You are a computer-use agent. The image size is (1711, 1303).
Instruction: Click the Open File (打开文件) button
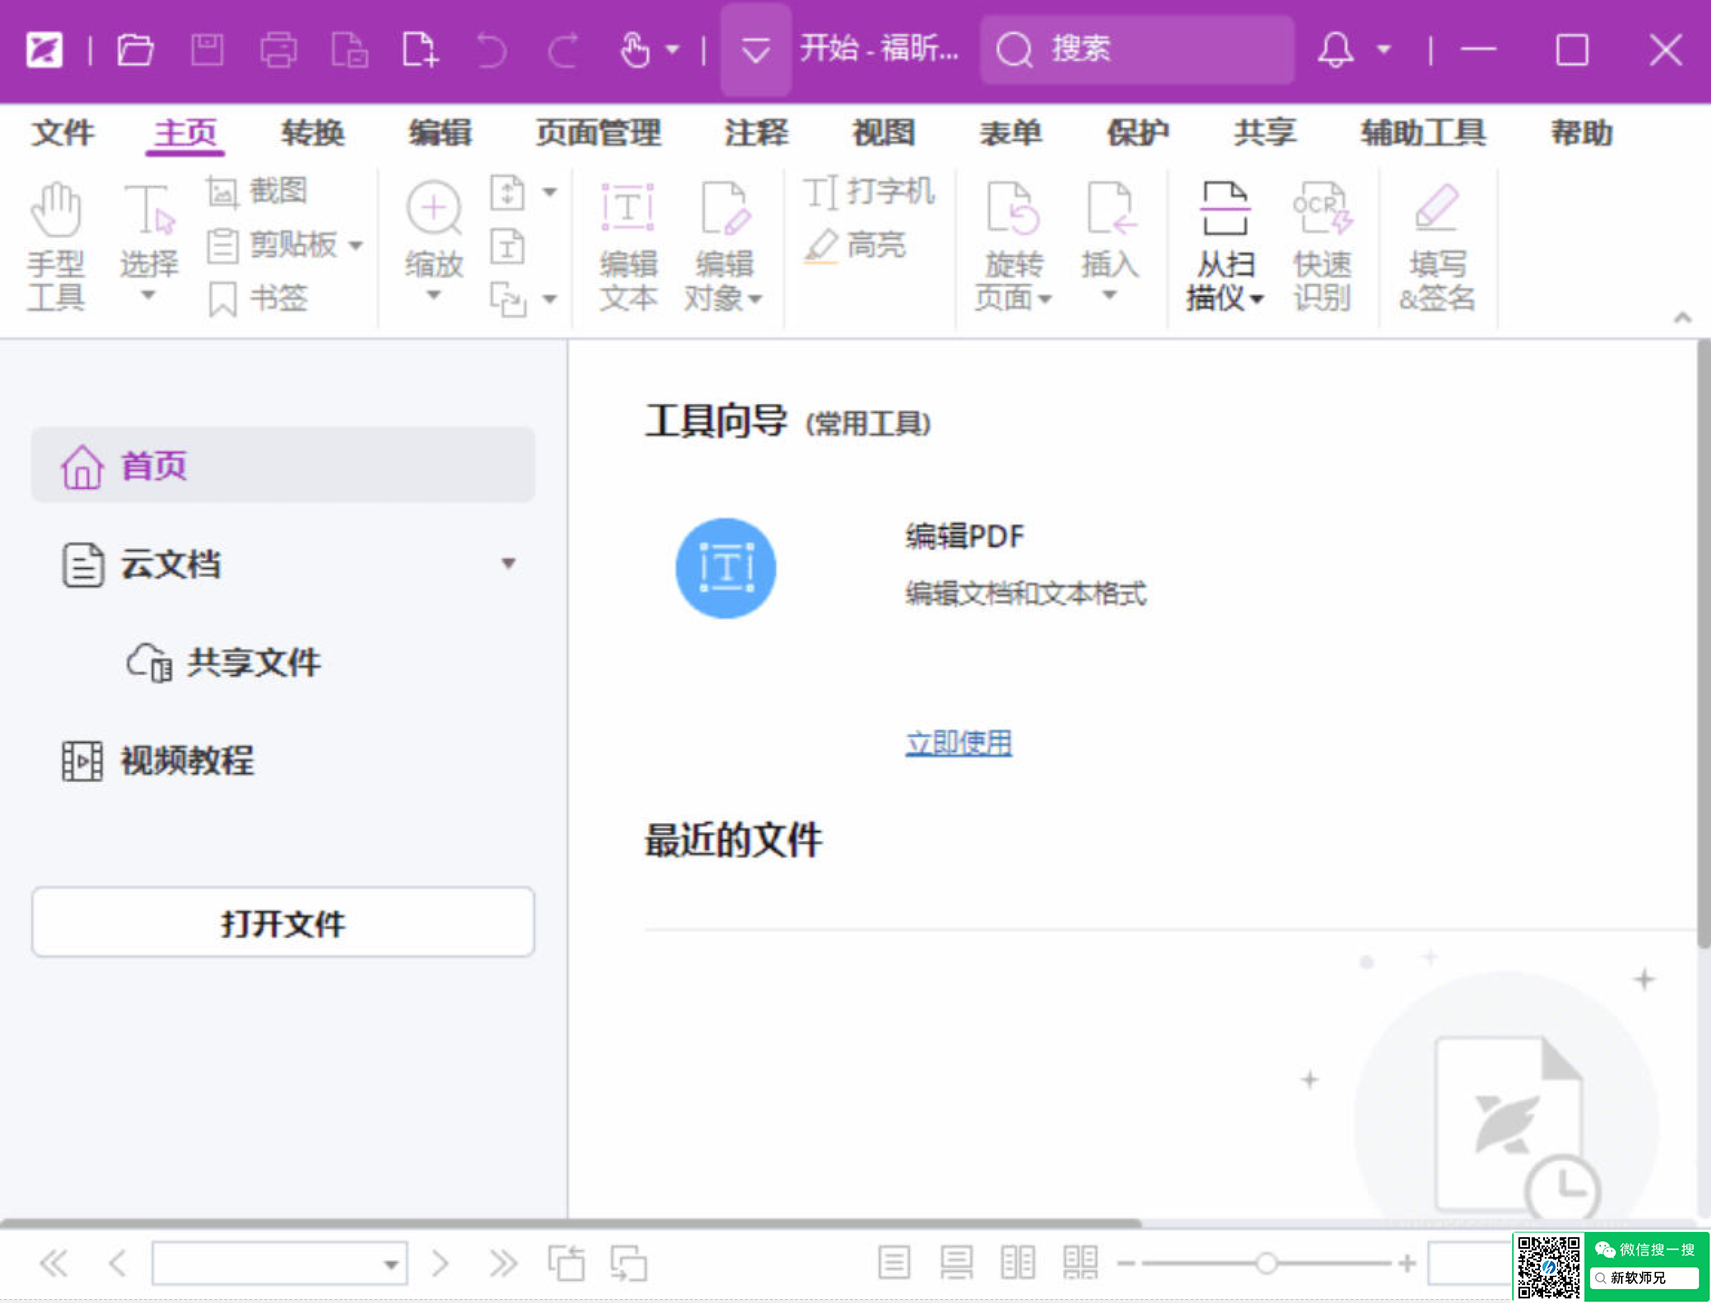pos(283,922)
